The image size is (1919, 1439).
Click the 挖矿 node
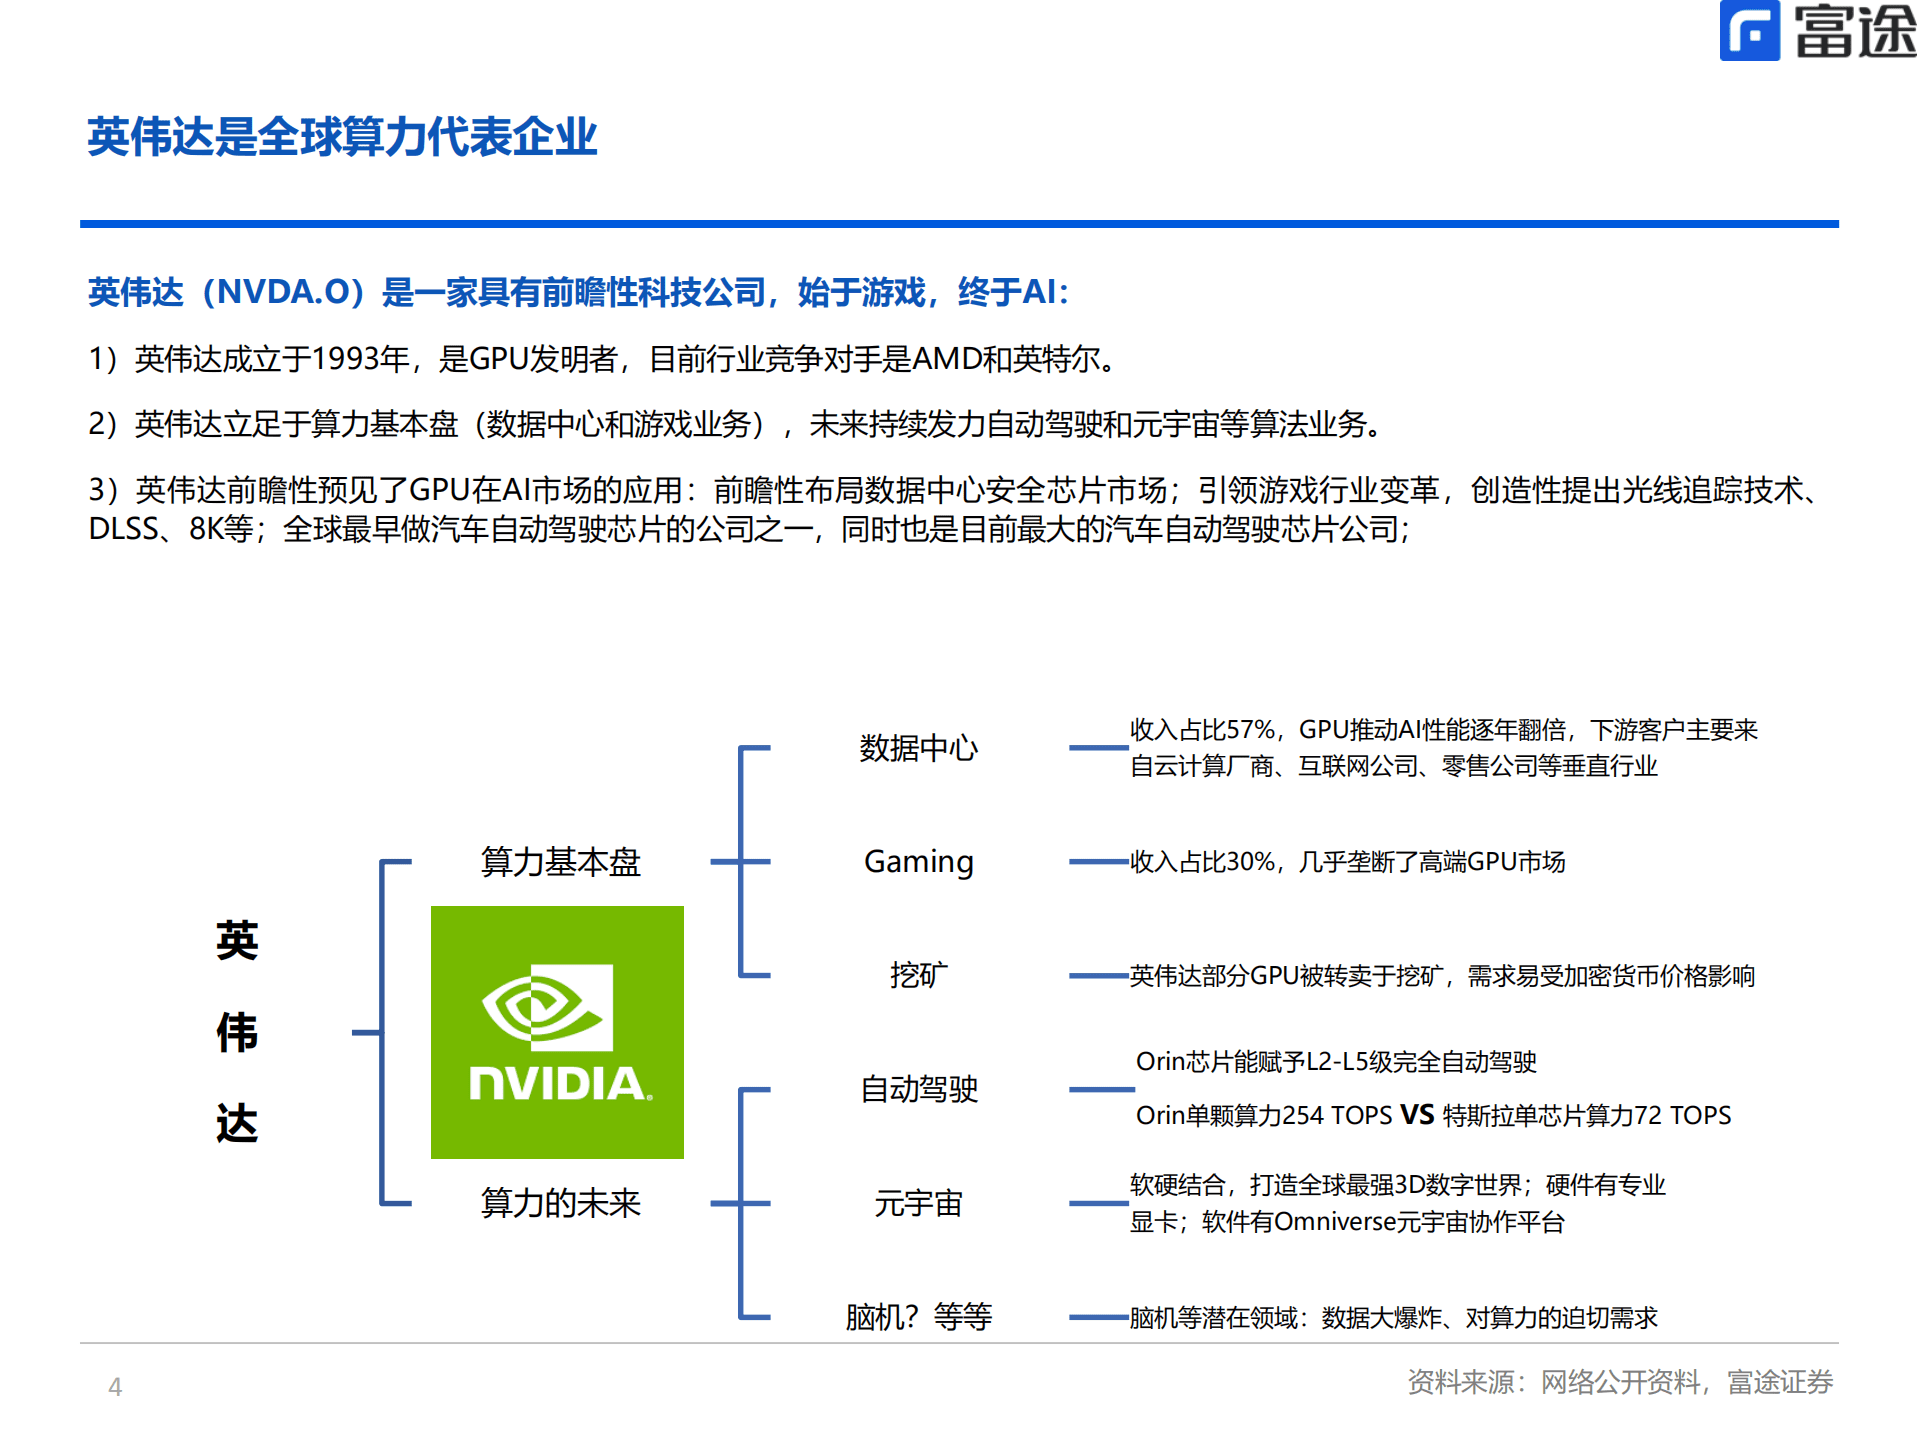pos(918,975)
